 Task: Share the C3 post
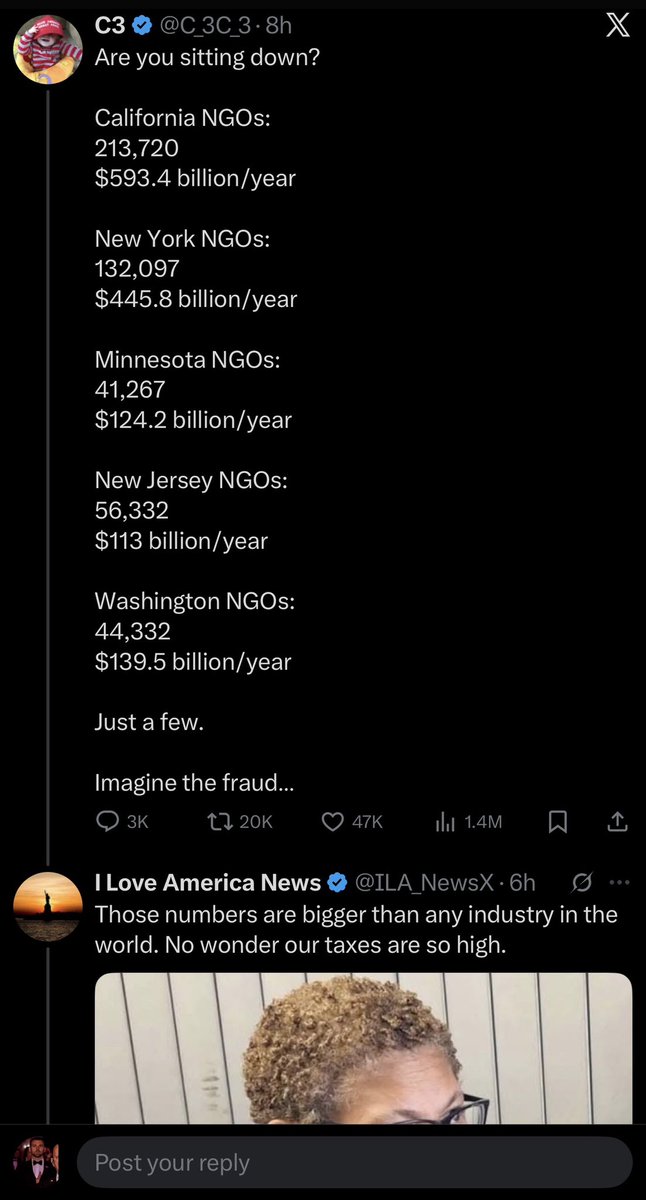pos(617,821)
